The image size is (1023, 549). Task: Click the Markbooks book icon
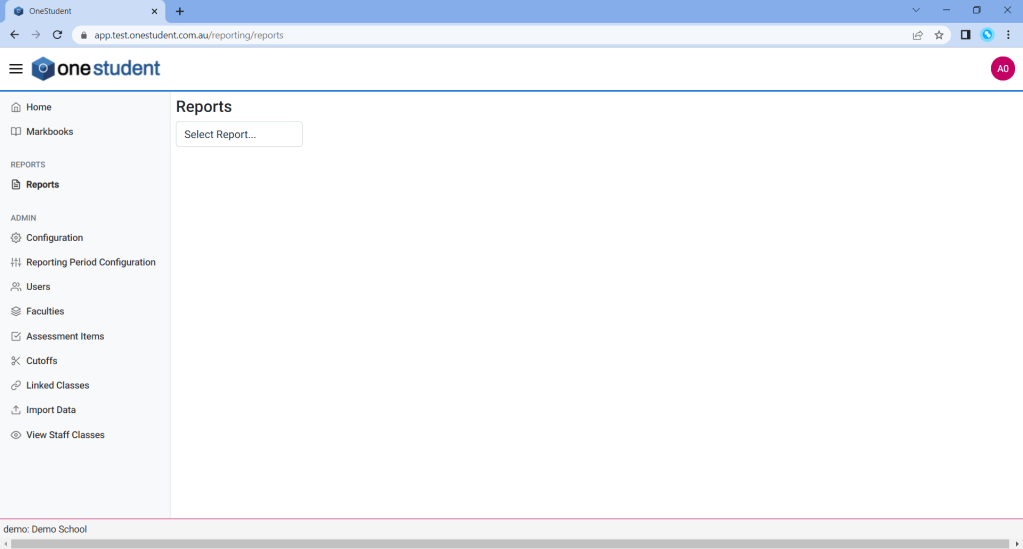tap(16, 132)
